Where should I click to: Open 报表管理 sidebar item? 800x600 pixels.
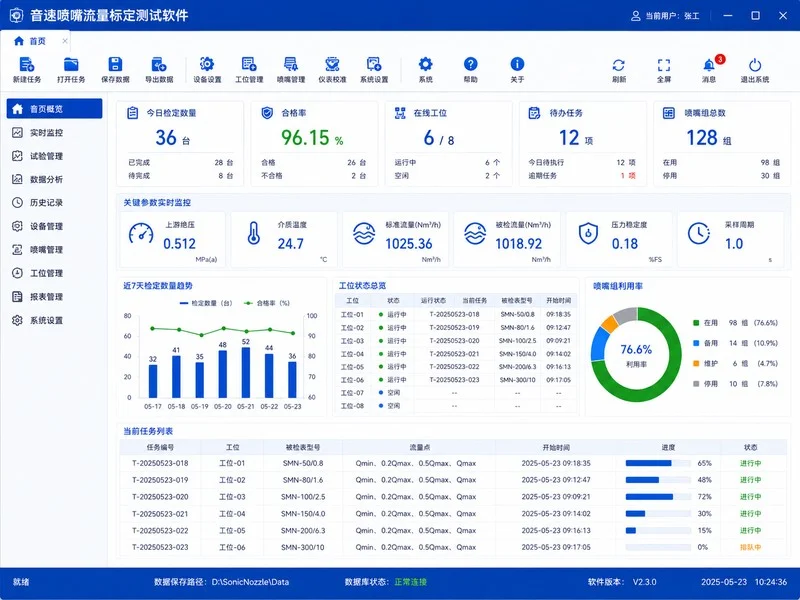[x=54, y=296]
